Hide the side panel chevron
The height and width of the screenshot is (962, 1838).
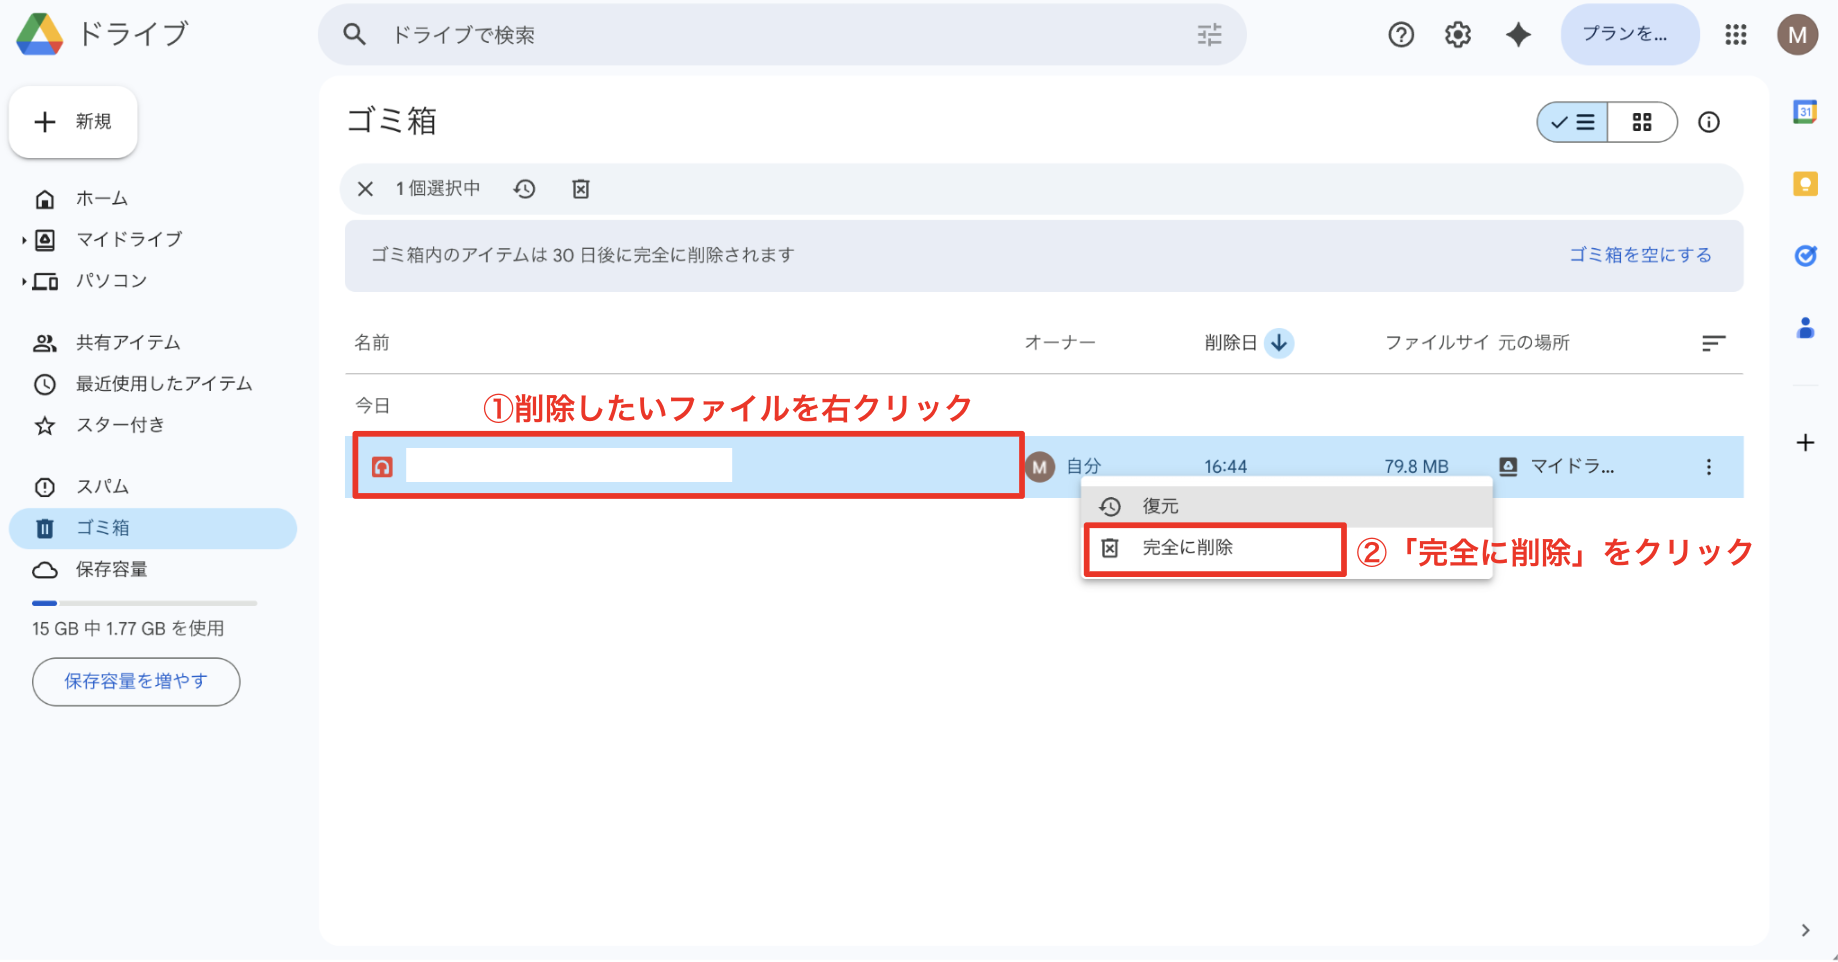1805,930
